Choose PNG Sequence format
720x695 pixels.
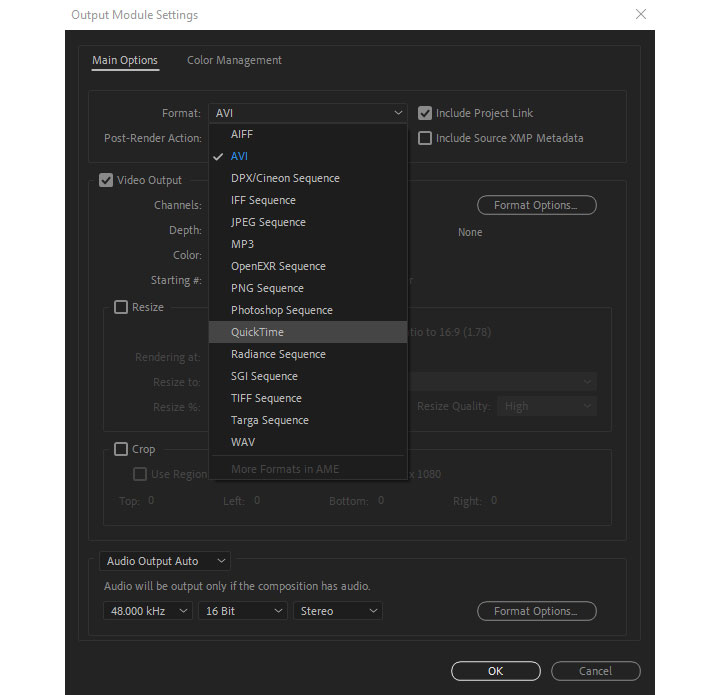(267, 288)
